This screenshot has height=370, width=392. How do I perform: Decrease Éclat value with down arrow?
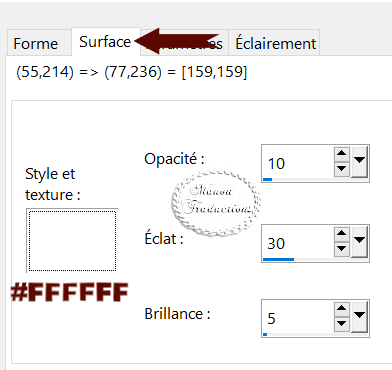341,248
